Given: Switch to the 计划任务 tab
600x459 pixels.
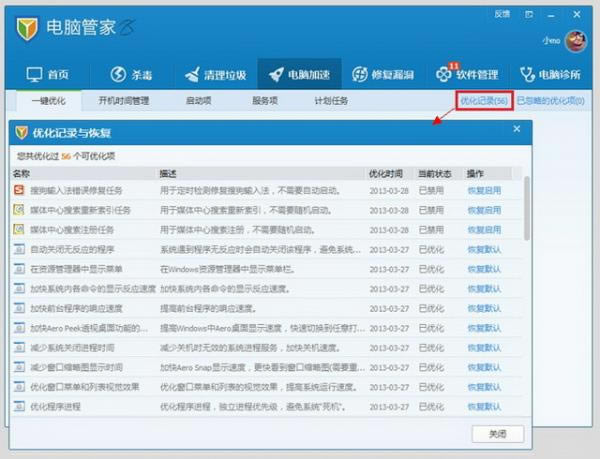Looking at the screenshot, I should (x=331, y=101).
